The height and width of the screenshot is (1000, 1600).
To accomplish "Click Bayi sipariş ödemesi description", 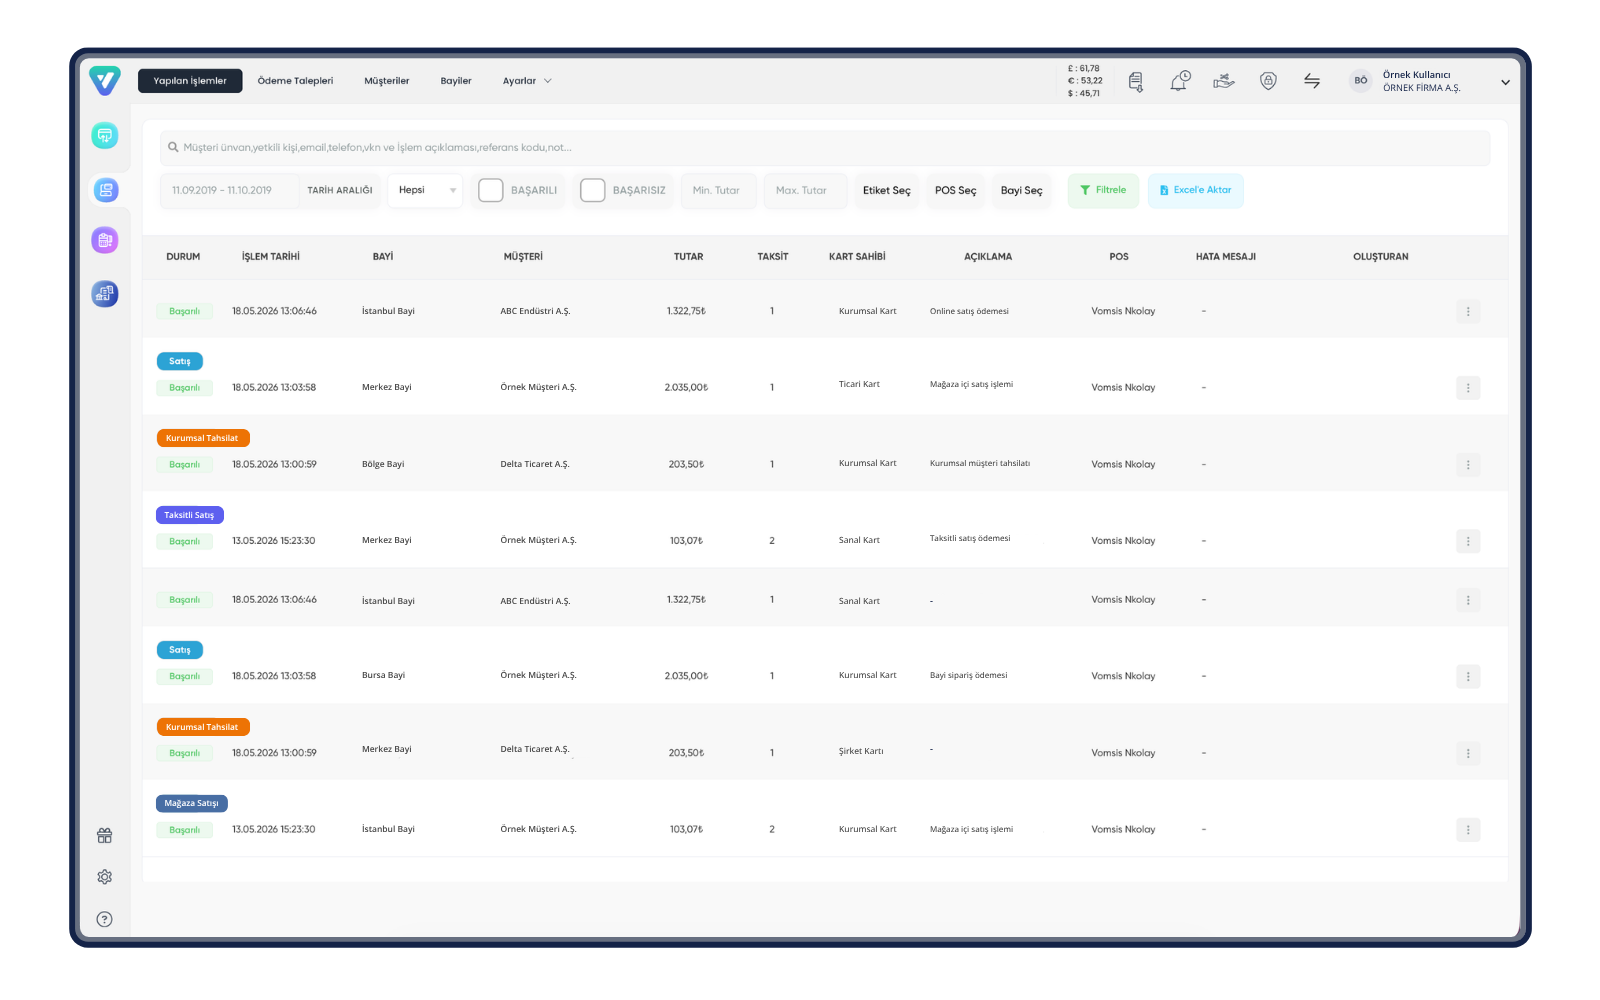I will pyautogui.click(x=969, y=675).
